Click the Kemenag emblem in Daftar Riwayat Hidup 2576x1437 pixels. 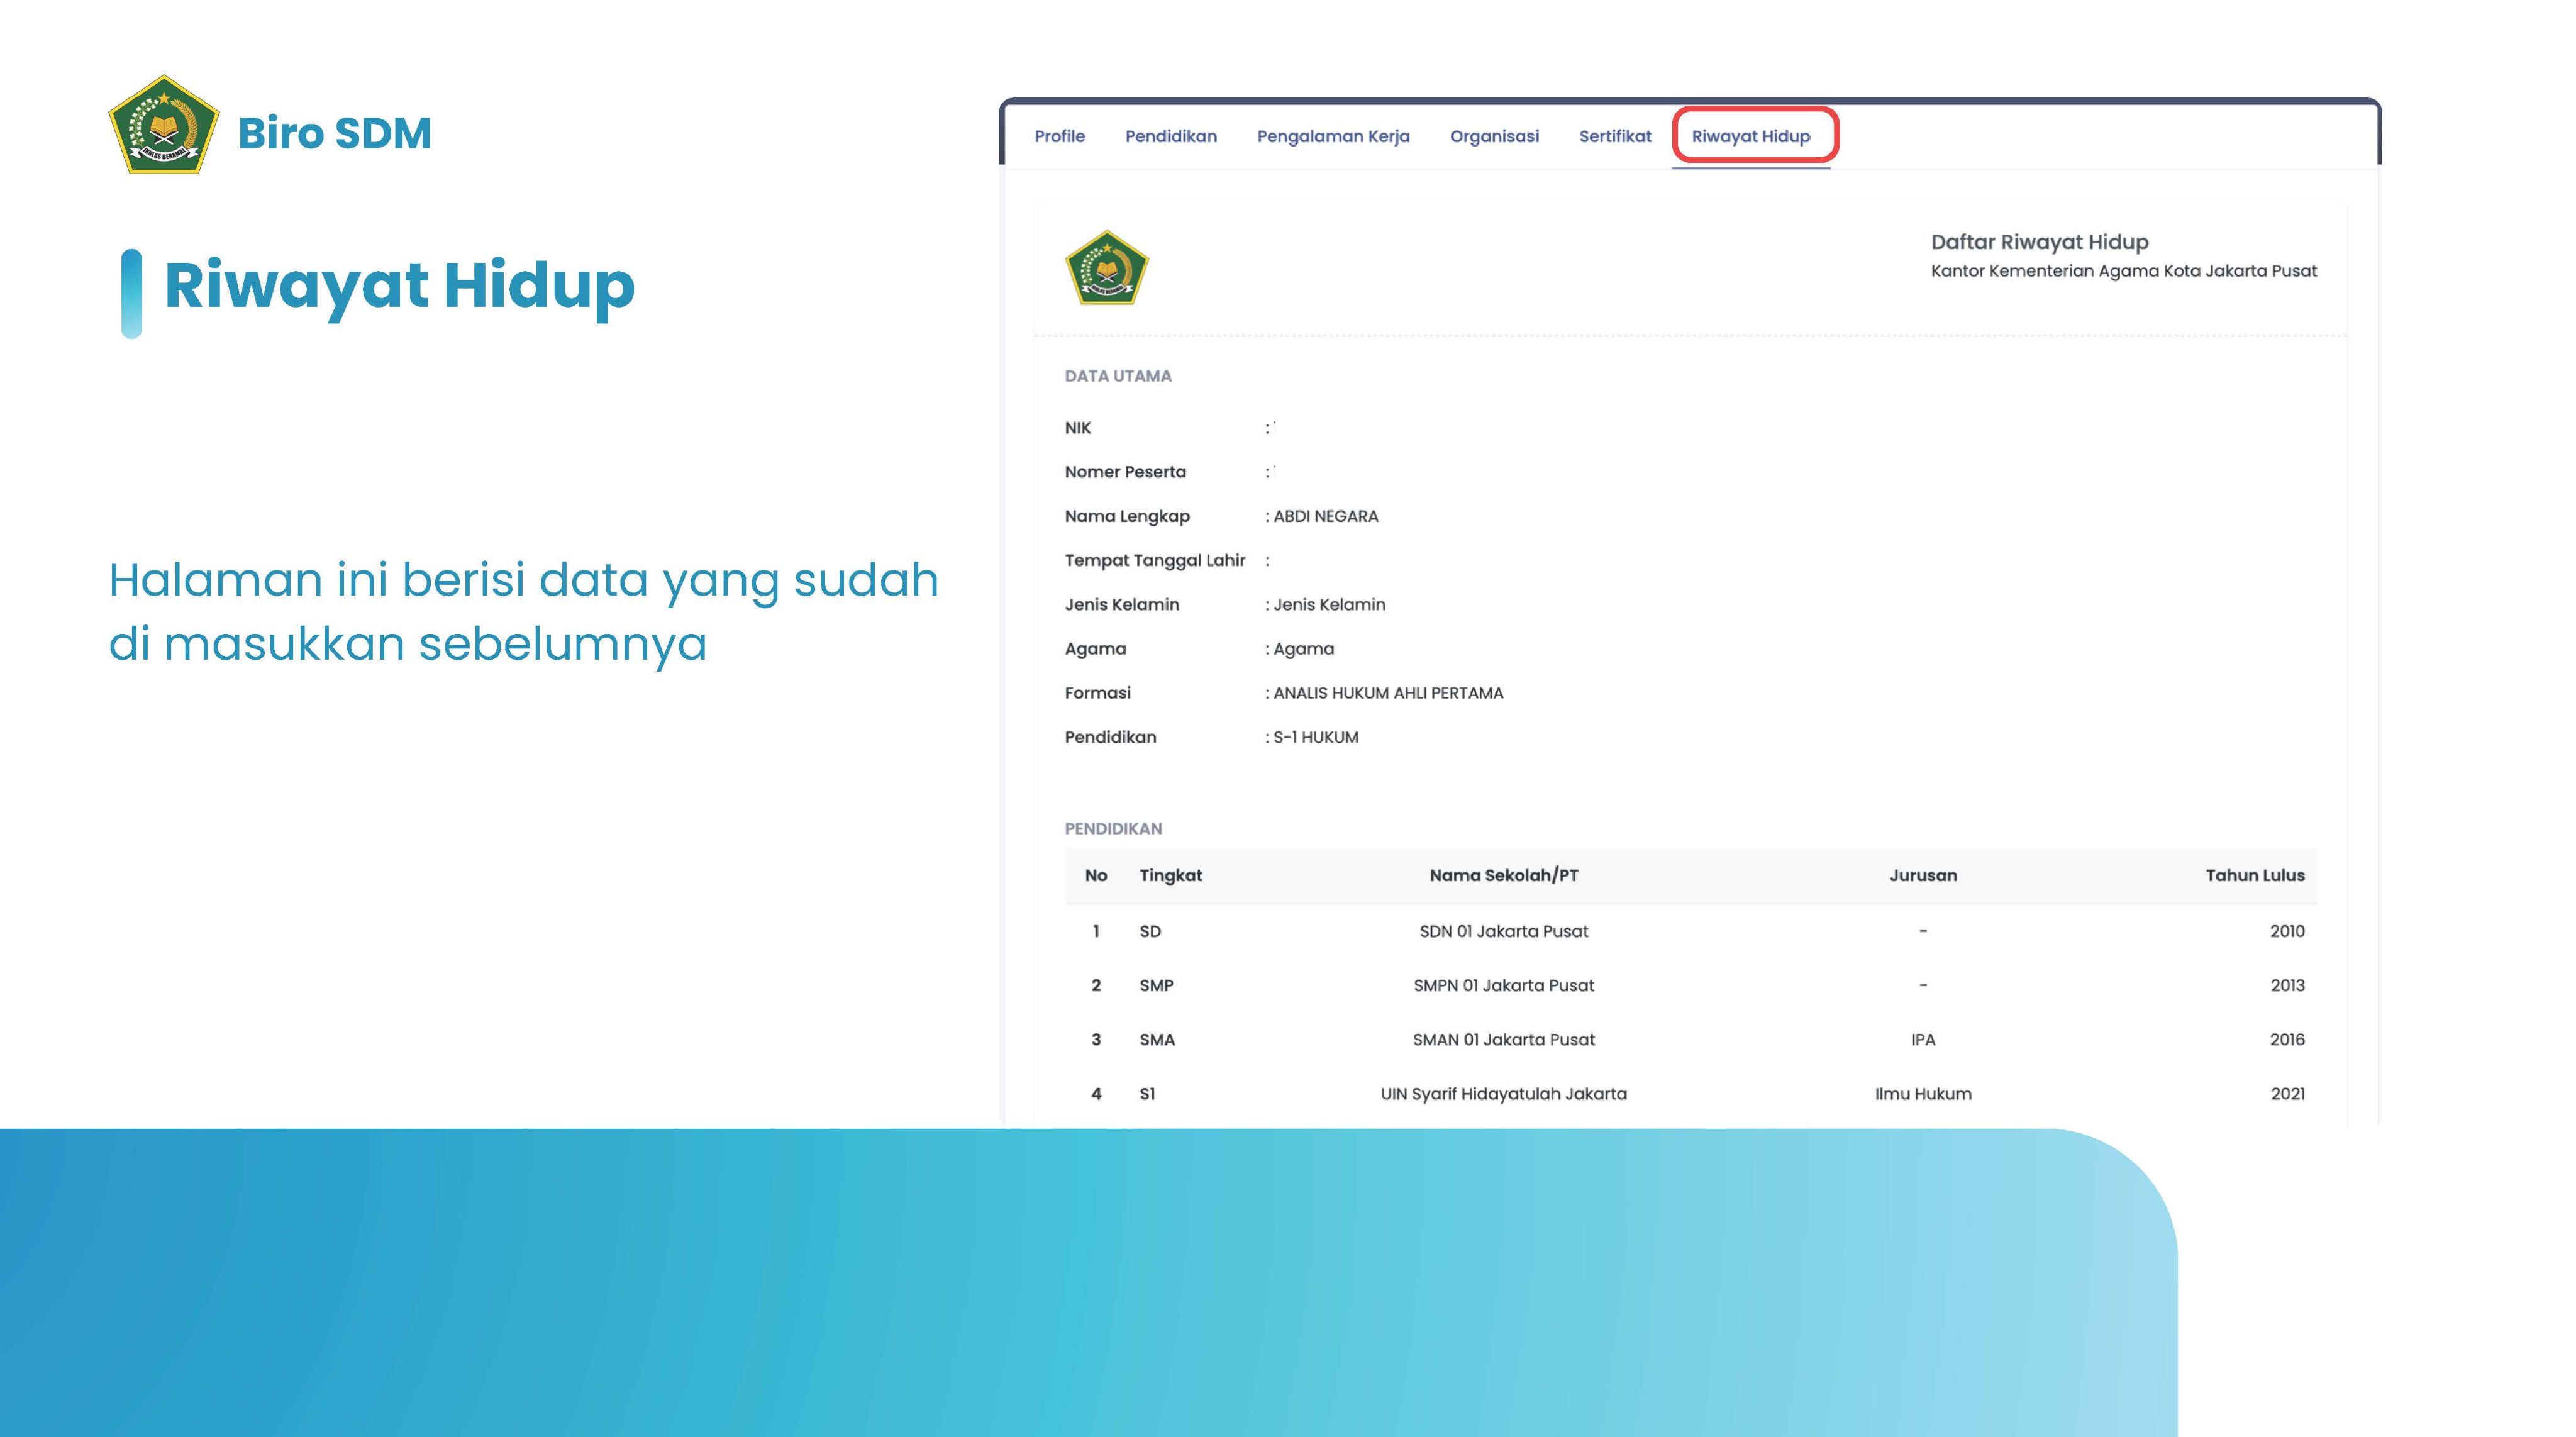click(x=1106, y=268)
